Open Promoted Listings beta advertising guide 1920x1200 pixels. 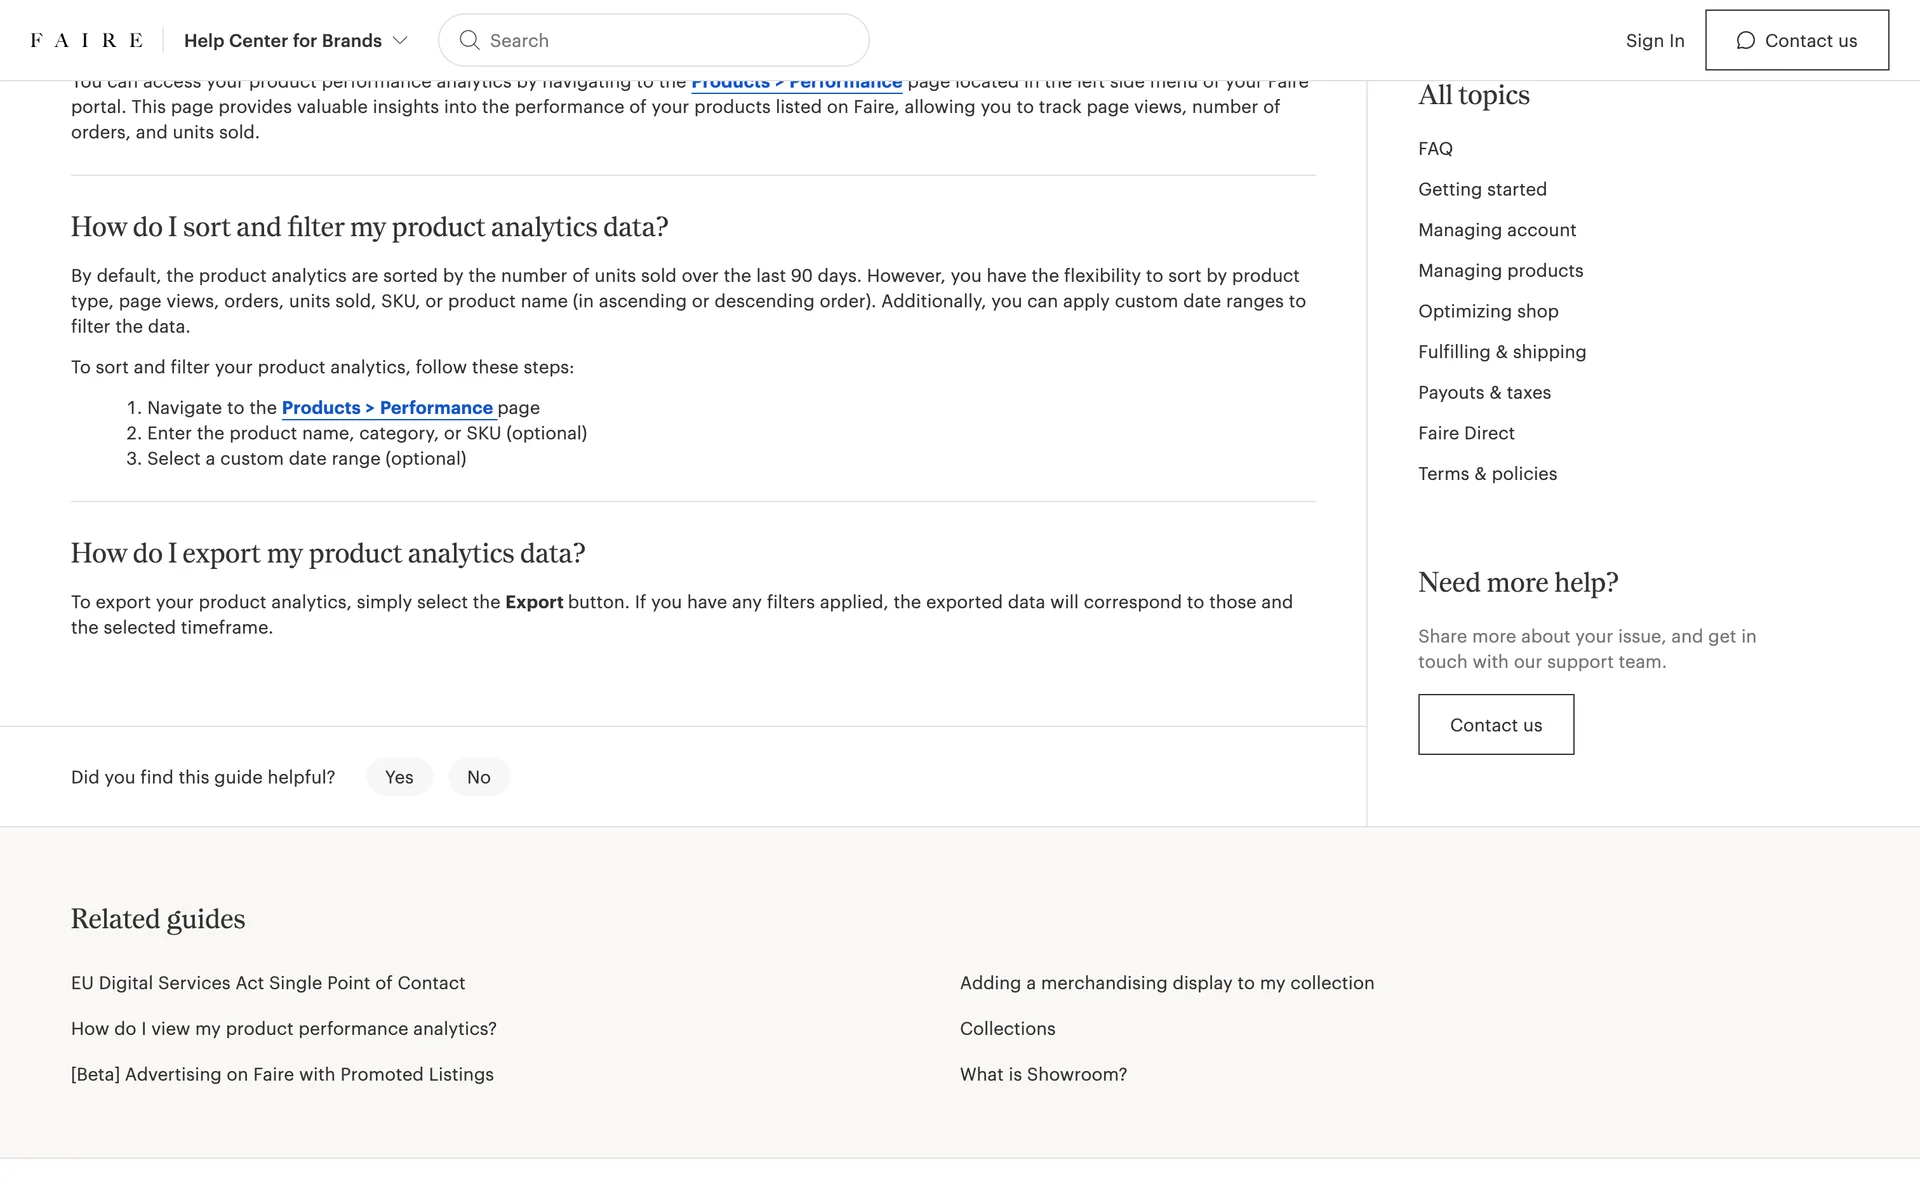pyautogui.click(x=282, y=1074)
